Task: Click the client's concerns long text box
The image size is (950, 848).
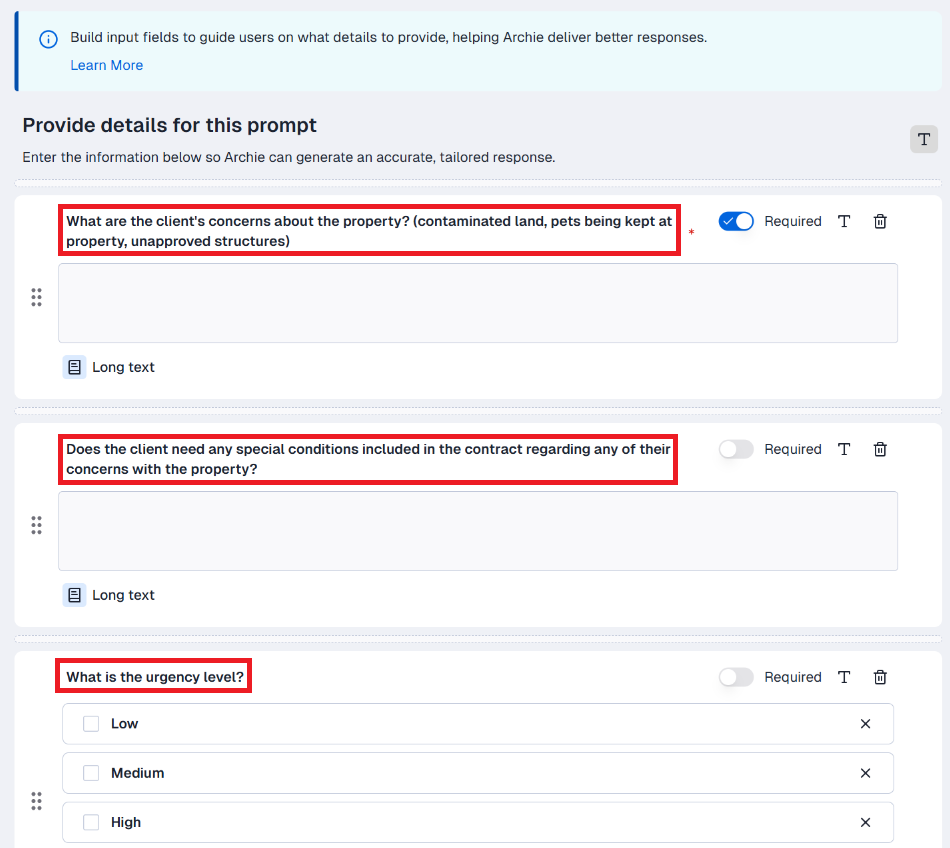Action: [478, 303]
